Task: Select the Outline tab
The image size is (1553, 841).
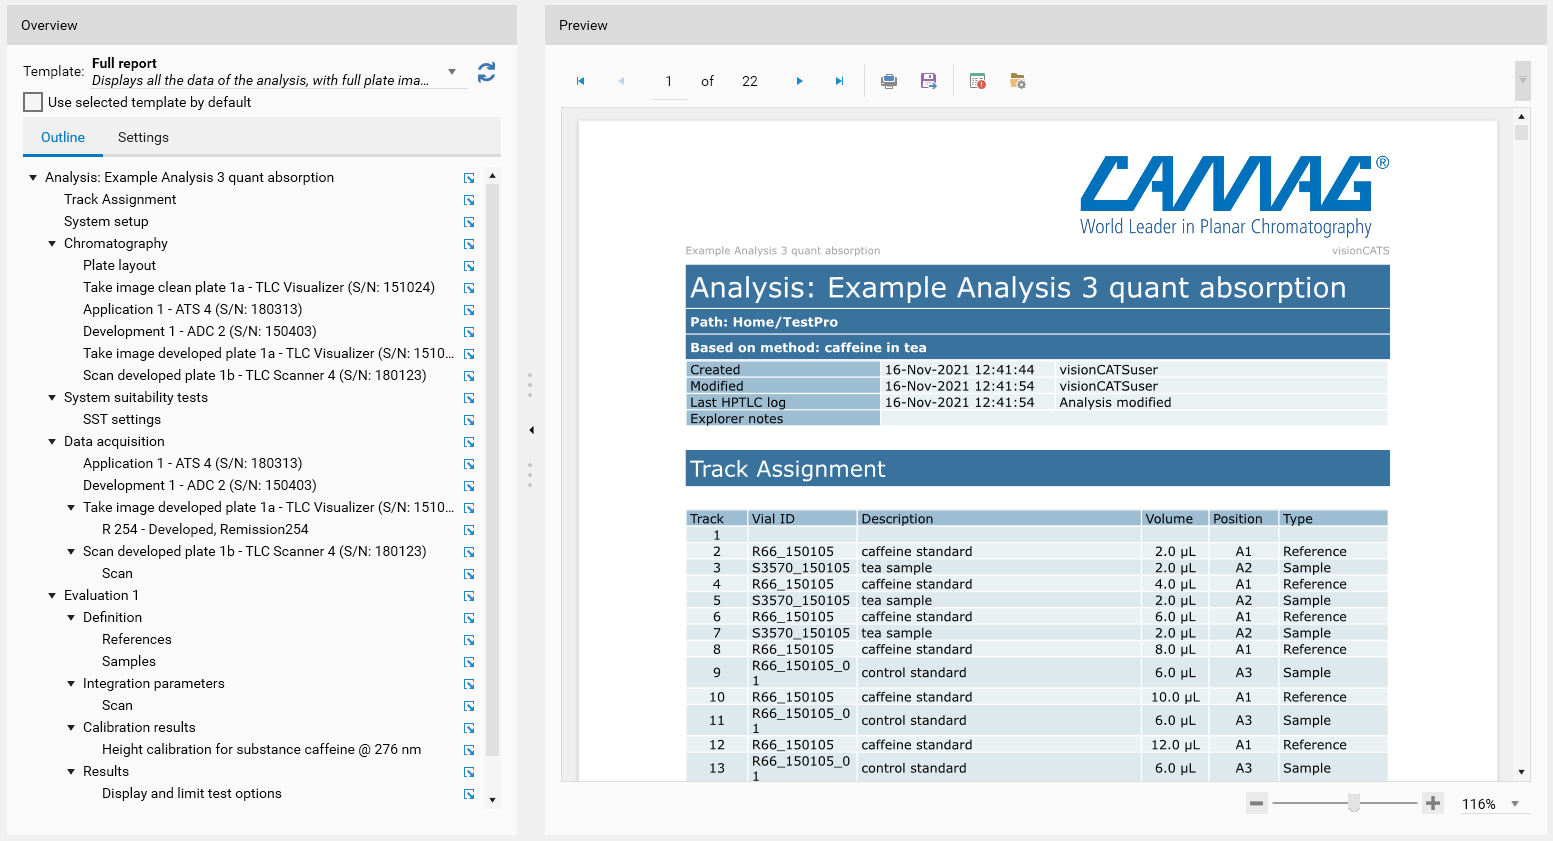Action: (62, 137)
